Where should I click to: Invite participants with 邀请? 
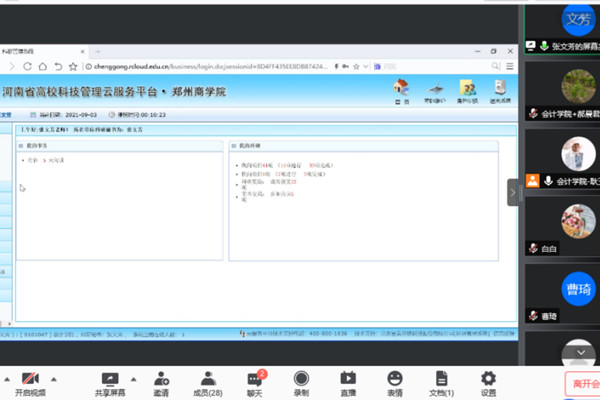click(161, 384)
